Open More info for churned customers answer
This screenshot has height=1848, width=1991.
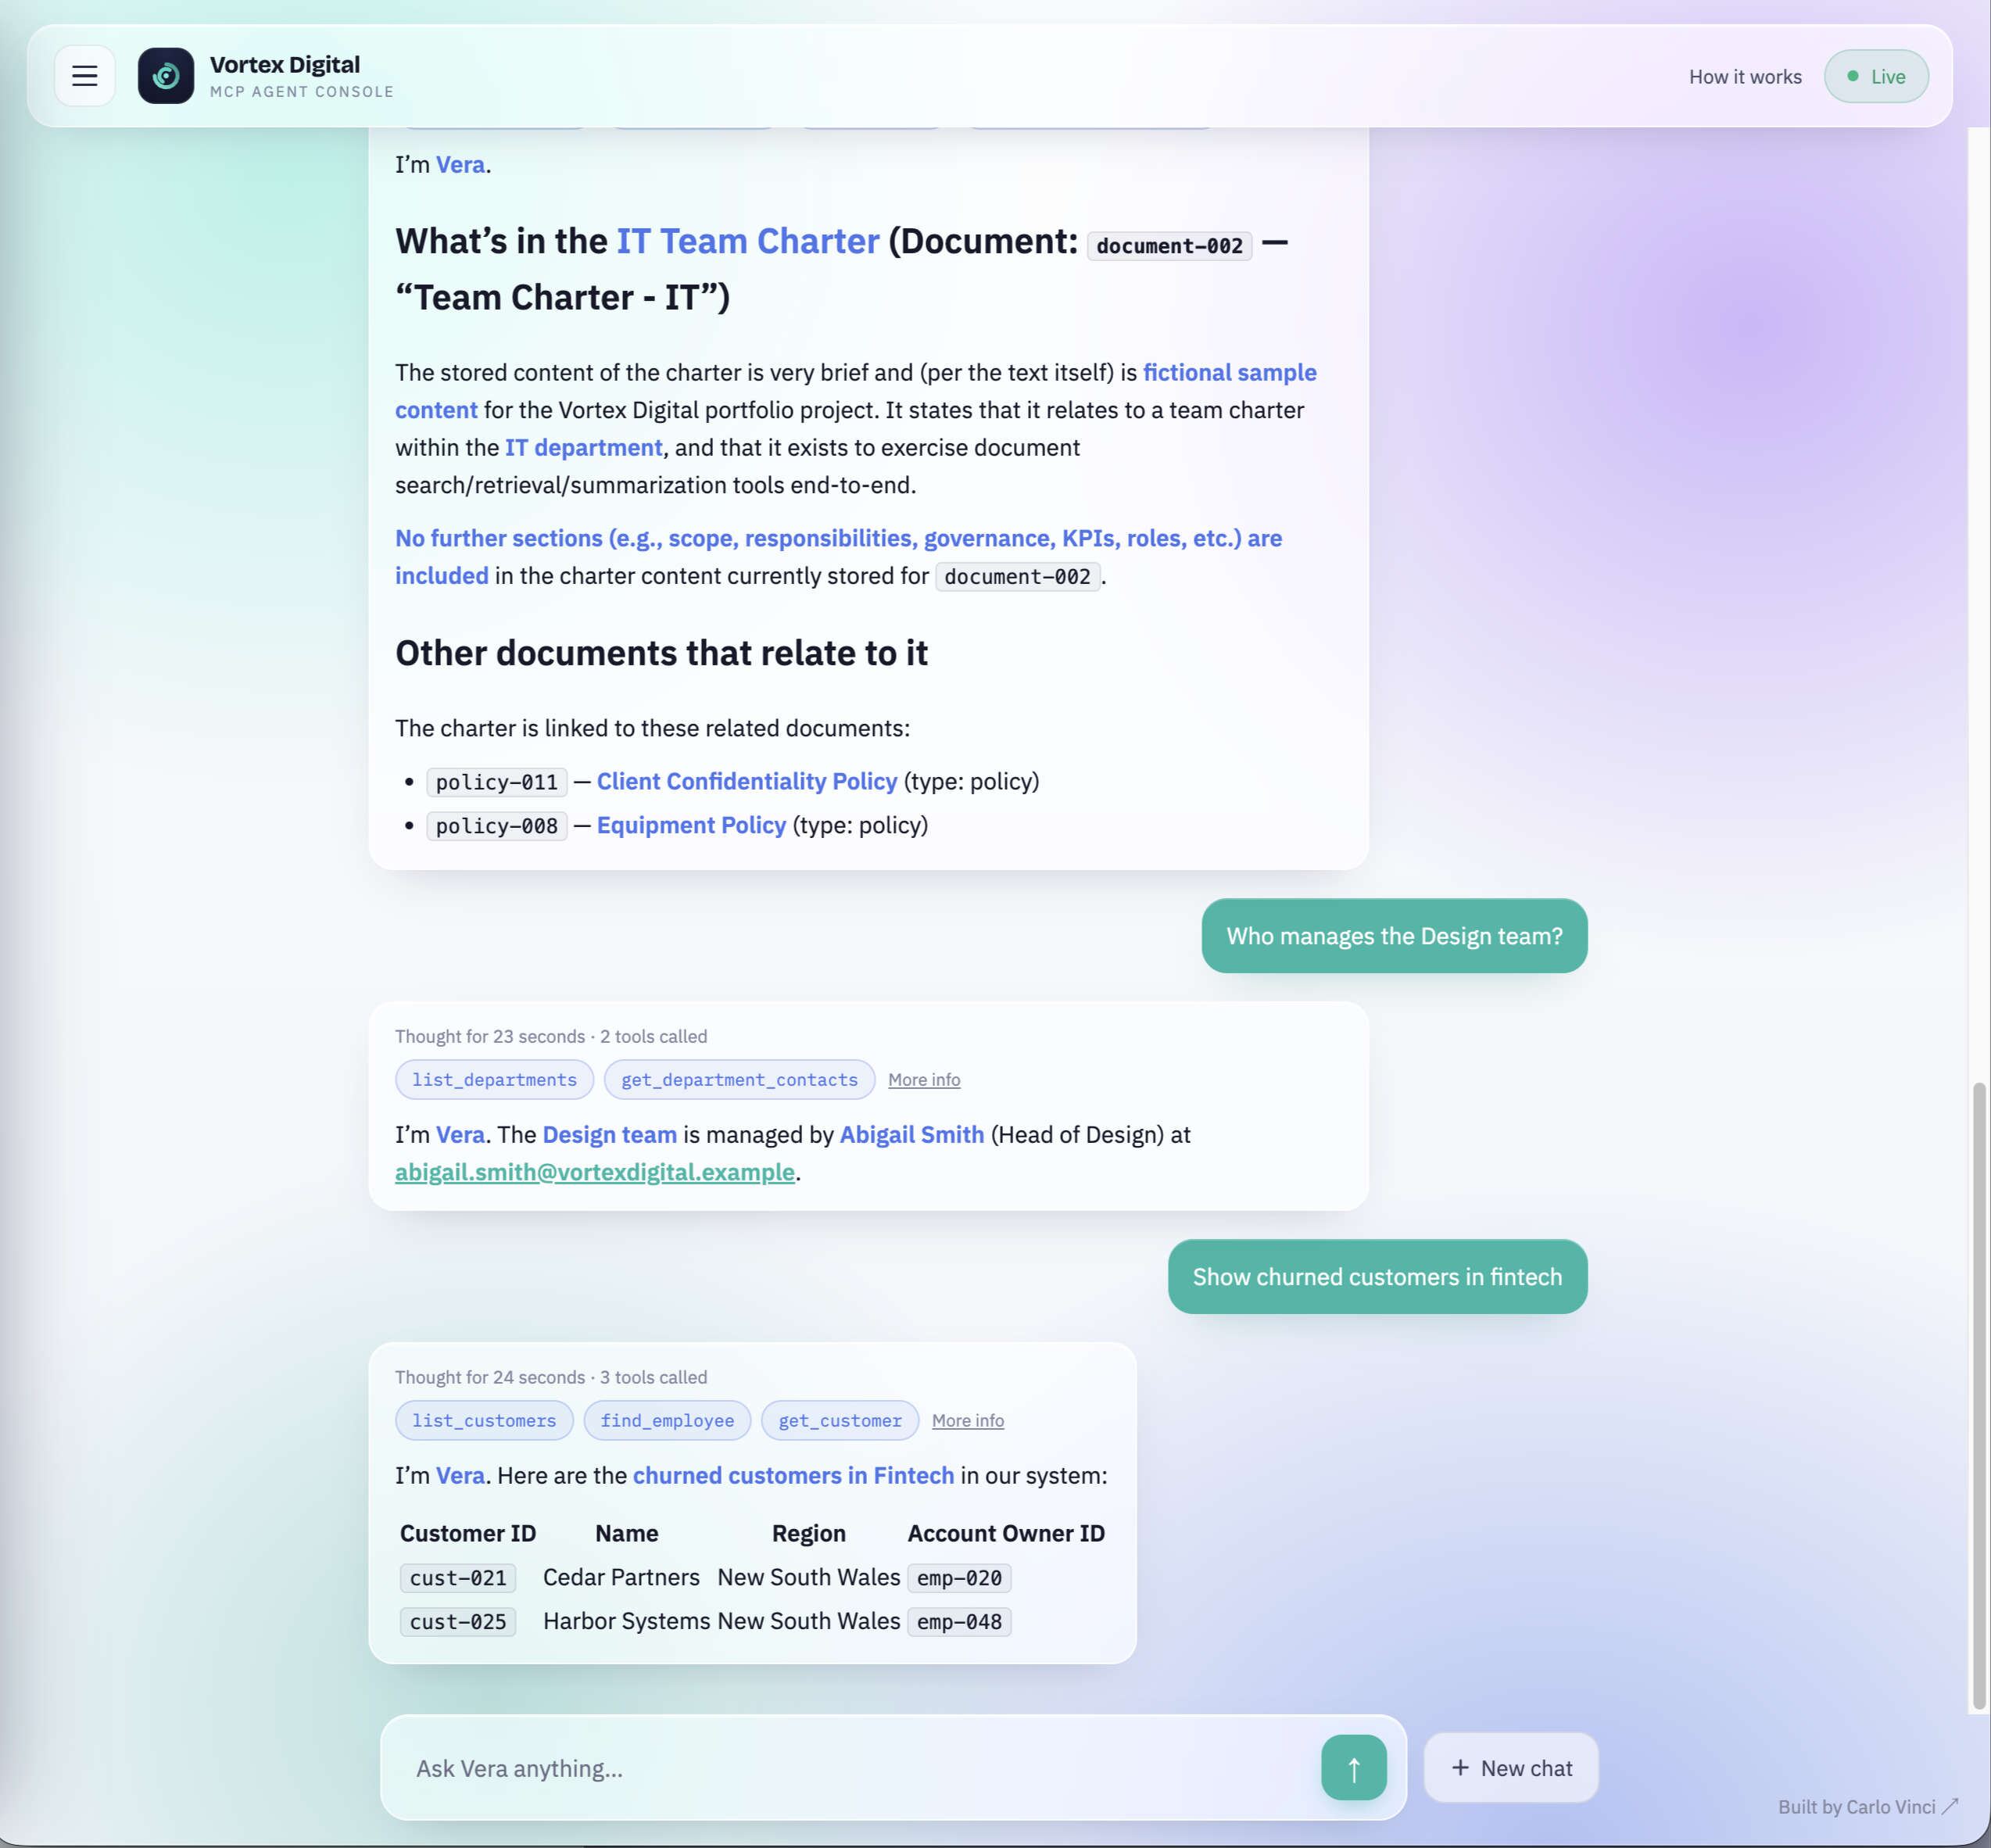(x=968, y=1420)
